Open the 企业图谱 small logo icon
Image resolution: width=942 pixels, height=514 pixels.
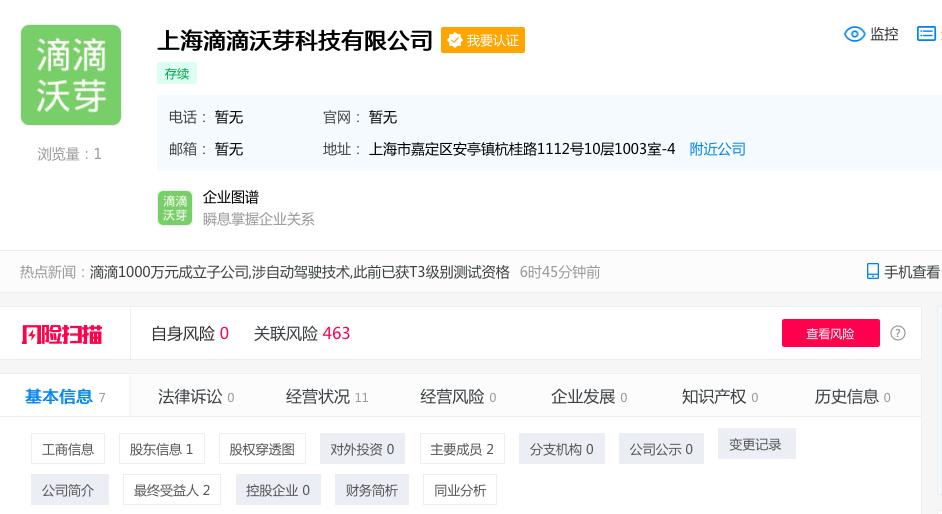175,208
